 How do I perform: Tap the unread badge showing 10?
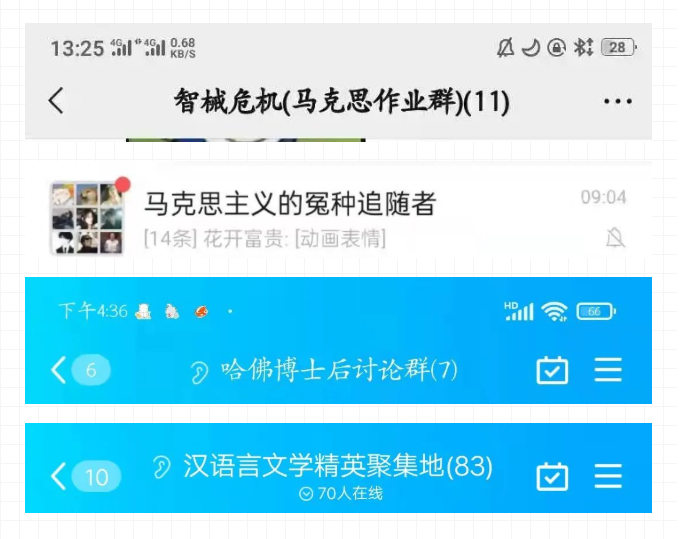(x=96, y=477)
